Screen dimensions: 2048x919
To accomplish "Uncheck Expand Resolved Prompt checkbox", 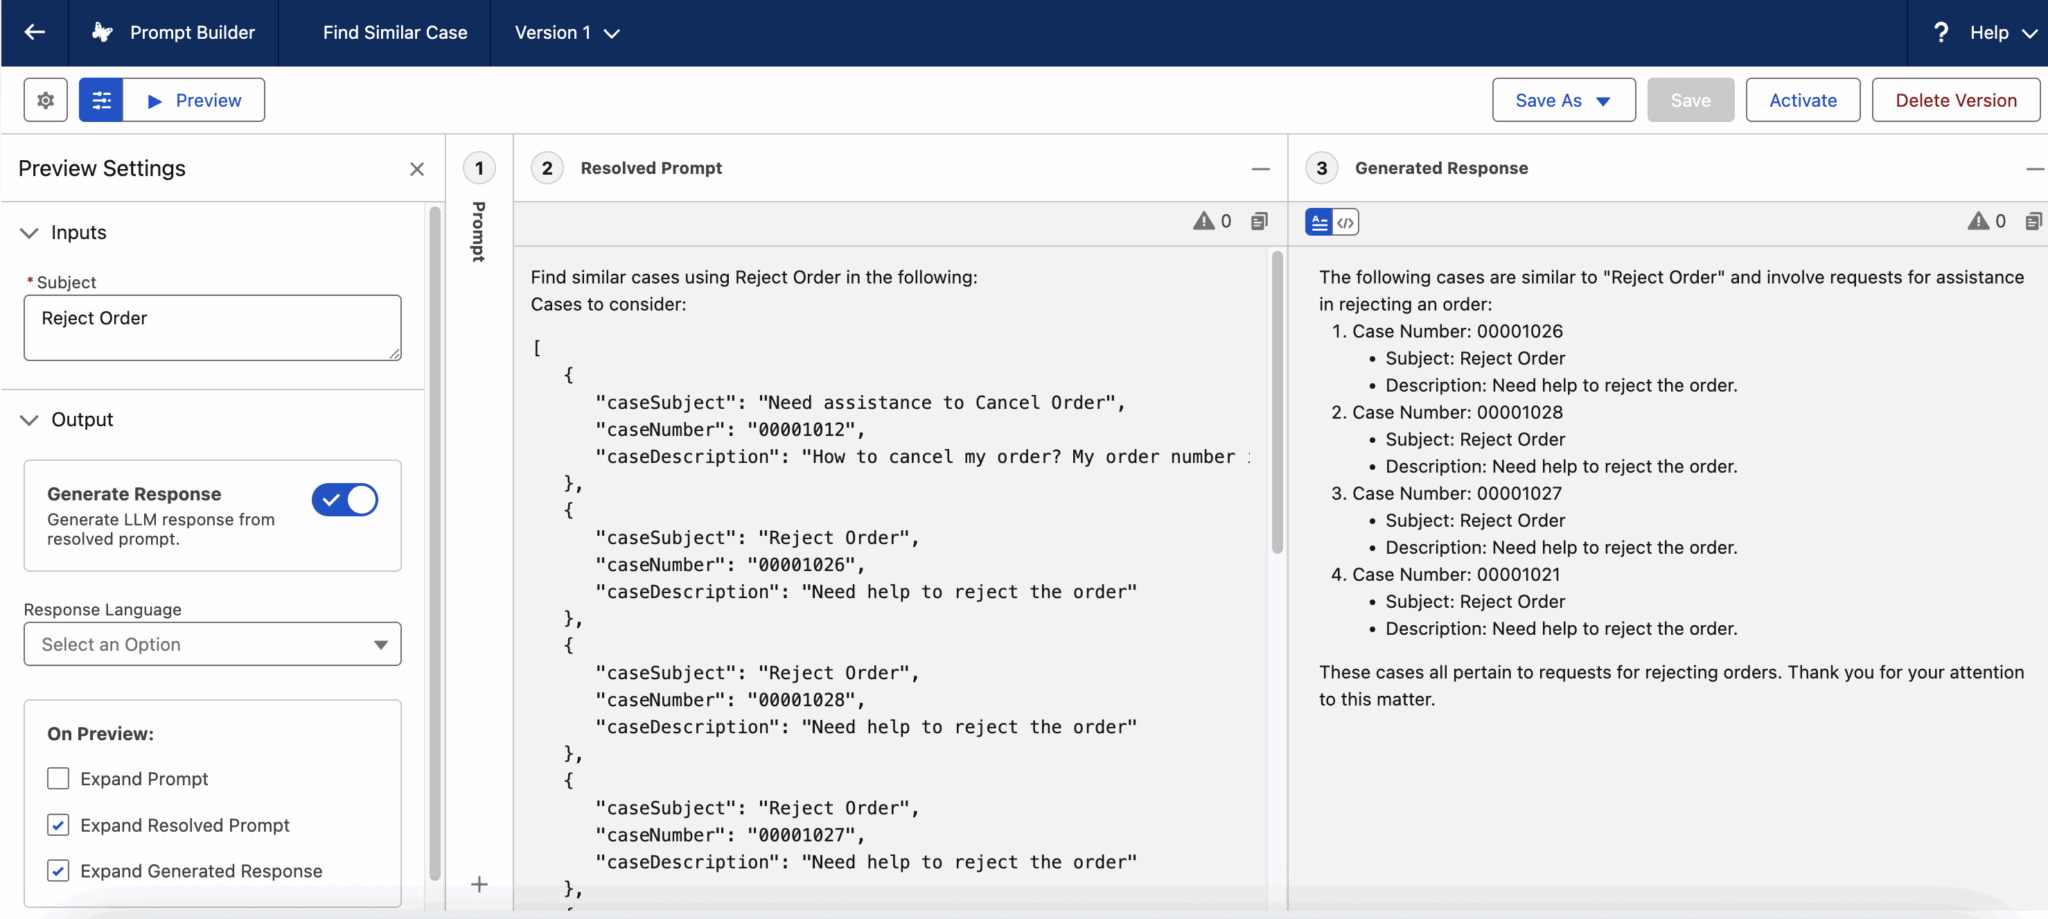I will [58, 824].
